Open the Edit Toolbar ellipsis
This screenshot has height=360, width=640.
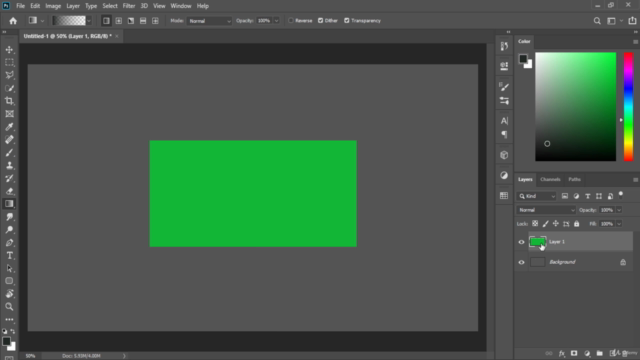pyautogui.click(x=9, y=320)
